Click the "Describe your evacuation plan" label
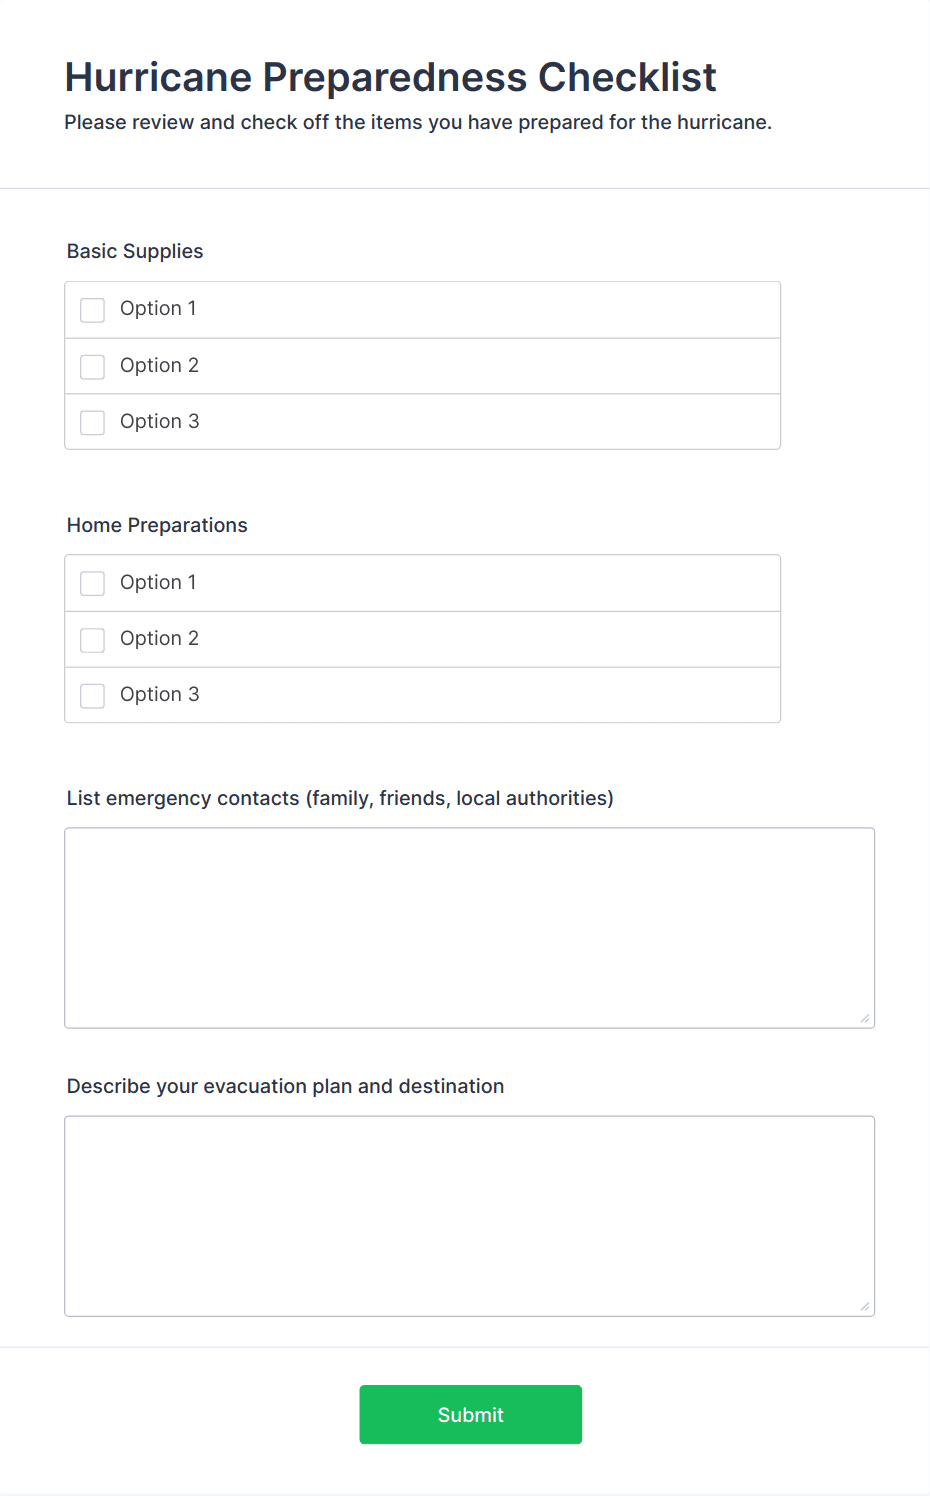Screen dimensions: 930x1496 (x=285, y=1087)
